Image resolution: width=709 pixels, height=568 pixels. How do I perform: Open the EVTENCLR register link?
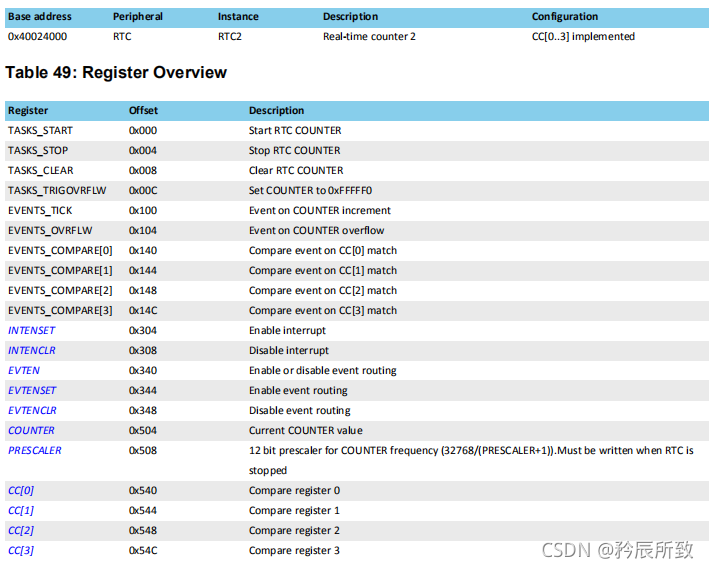(33, 410)
